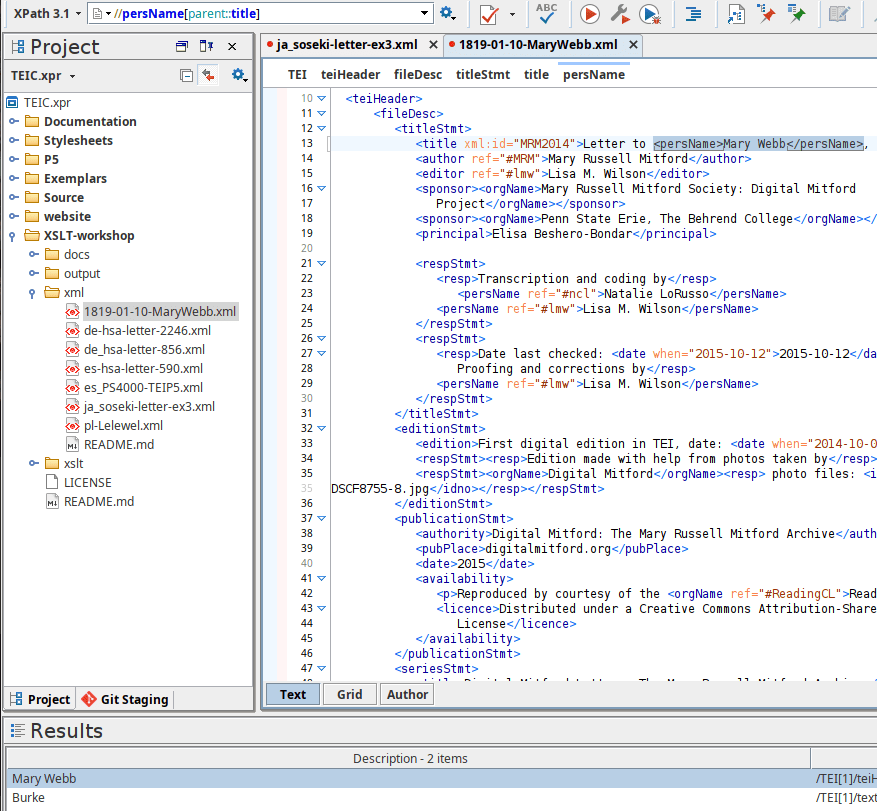
Task: Expand the xslt subfolder
Action: point(34,464)
